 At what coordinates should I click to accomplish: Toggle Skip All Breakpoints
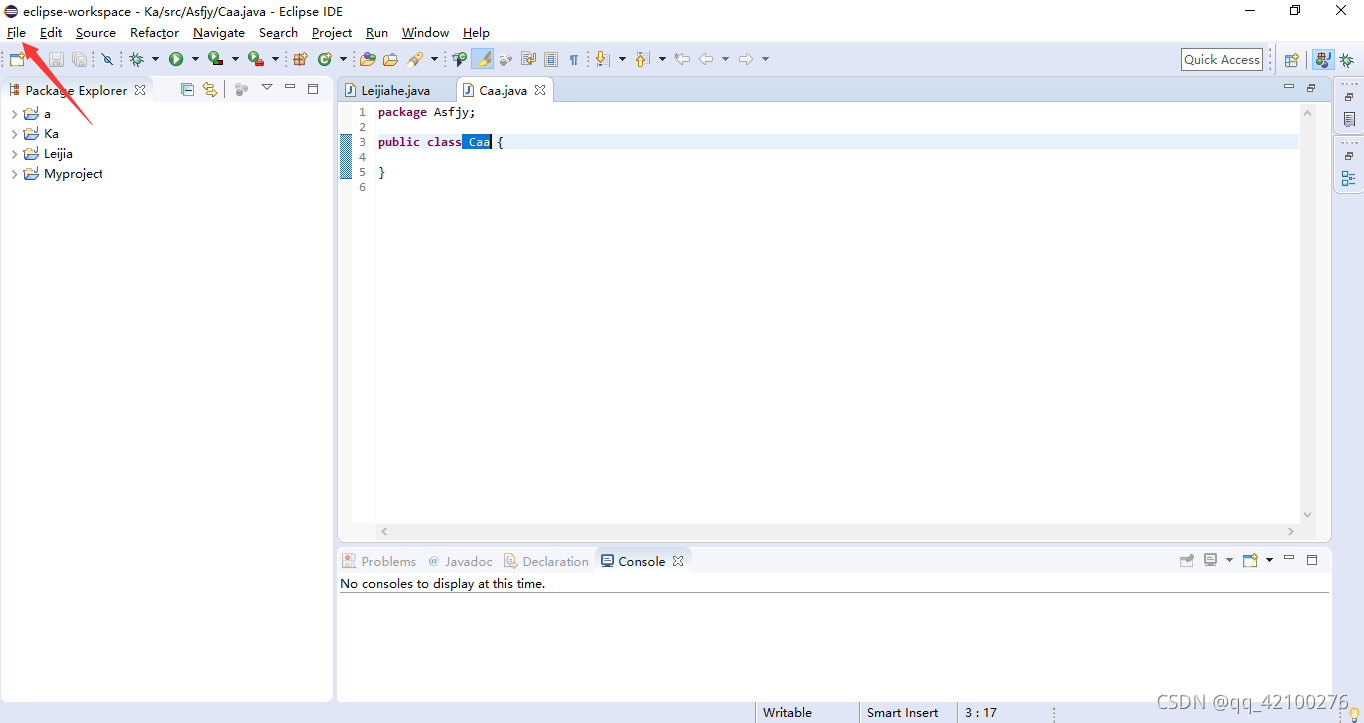[107, 59]
